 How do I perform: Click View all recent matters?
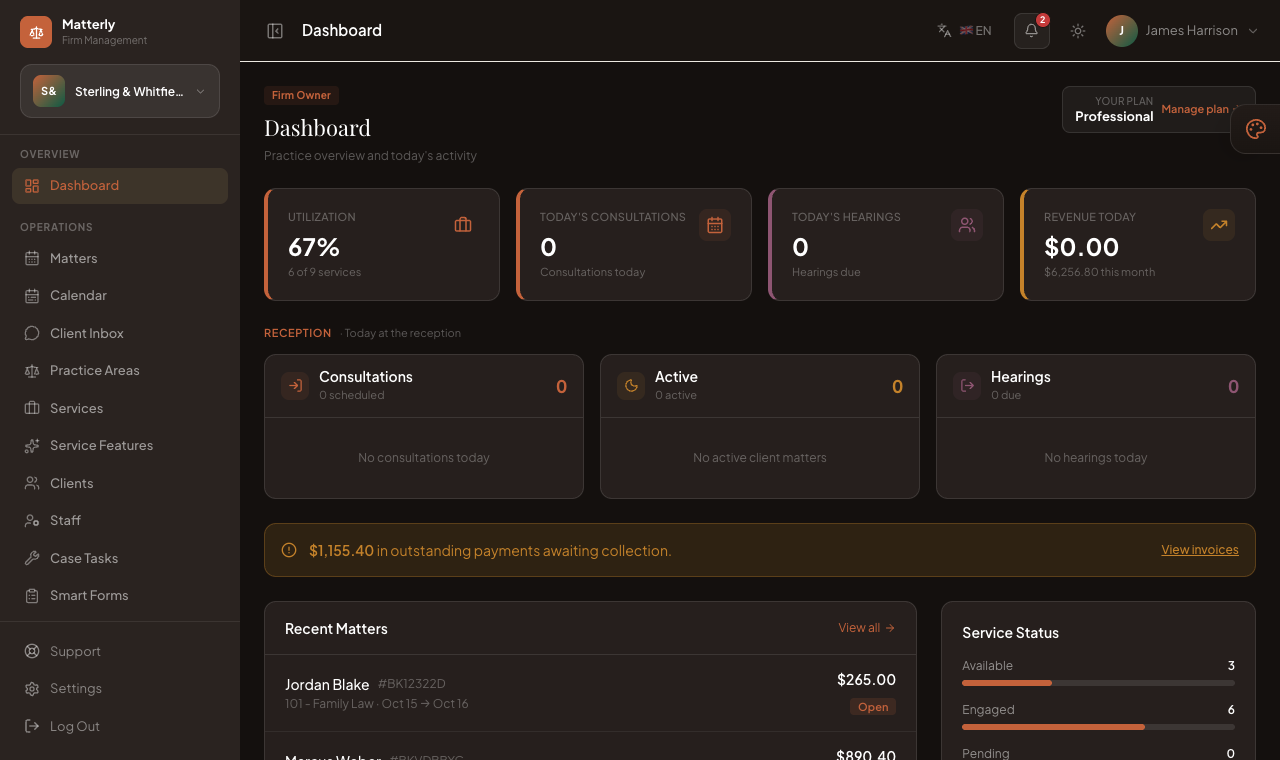click(x=866, y=628)
